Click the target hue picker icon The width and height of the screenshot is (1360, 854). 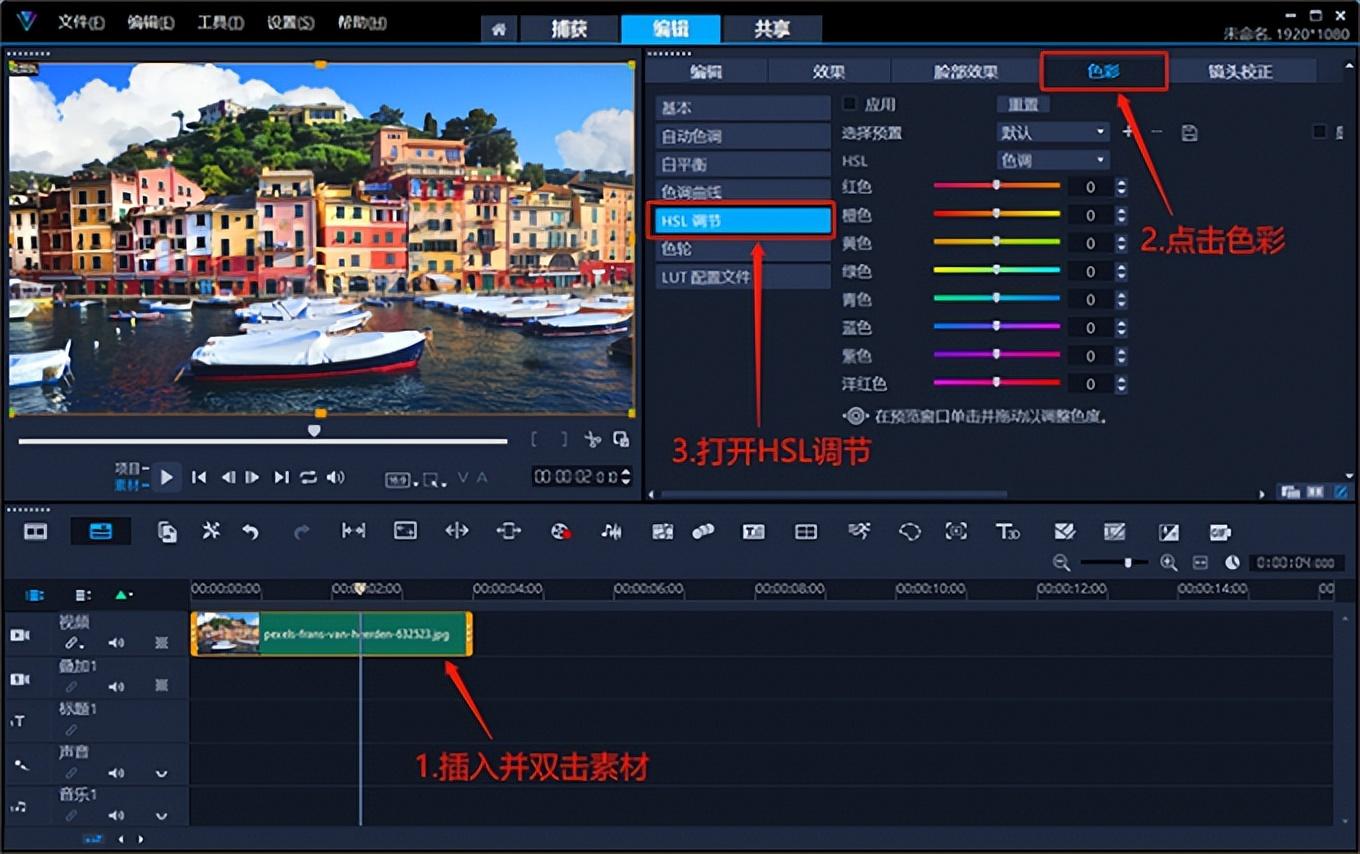(x=855, y=416)
